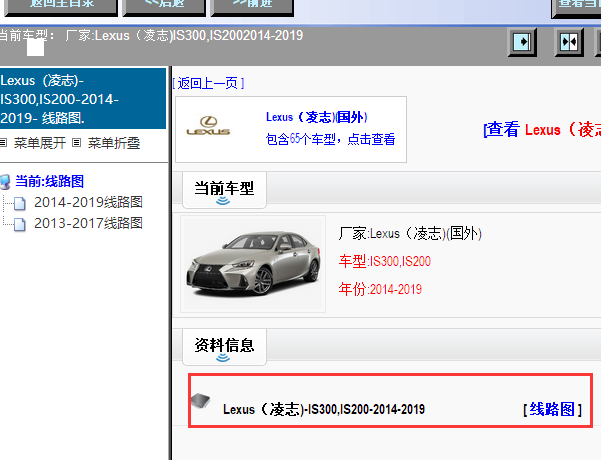Expand the menu via 菜单展开

40,143
